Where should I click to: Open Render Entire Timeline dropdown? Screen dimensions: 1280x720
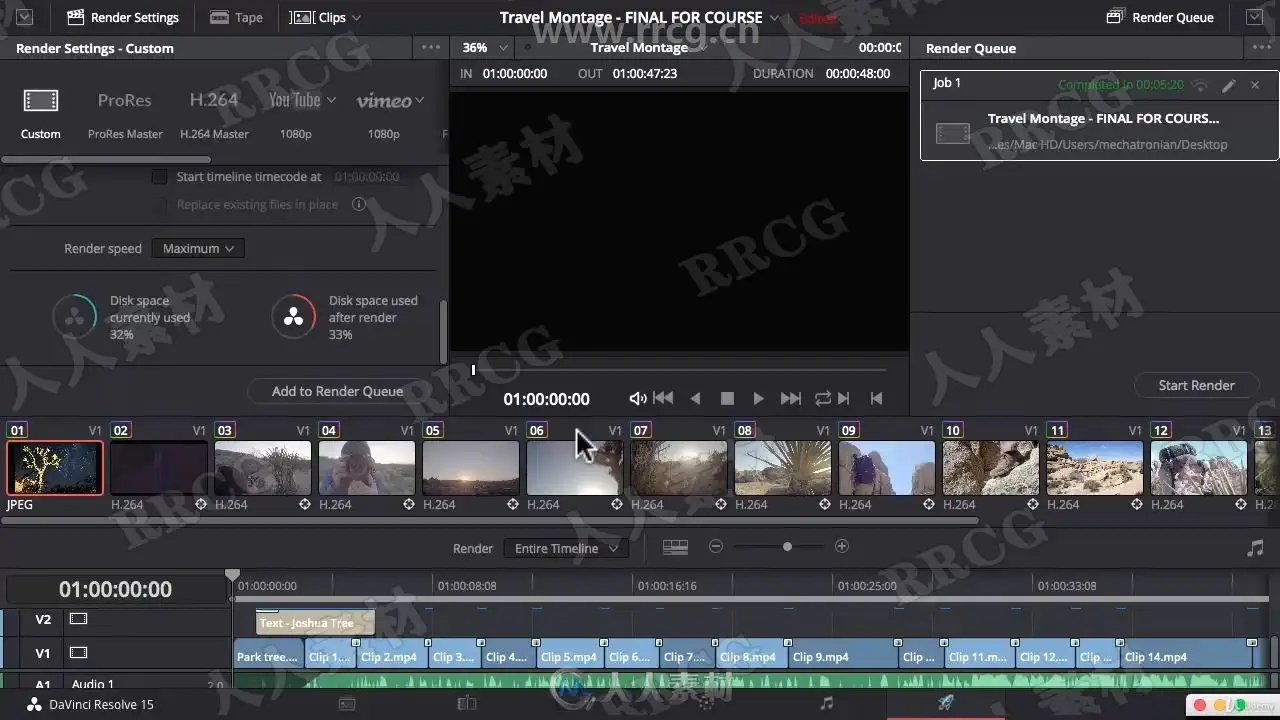click(x=566, y=548)
